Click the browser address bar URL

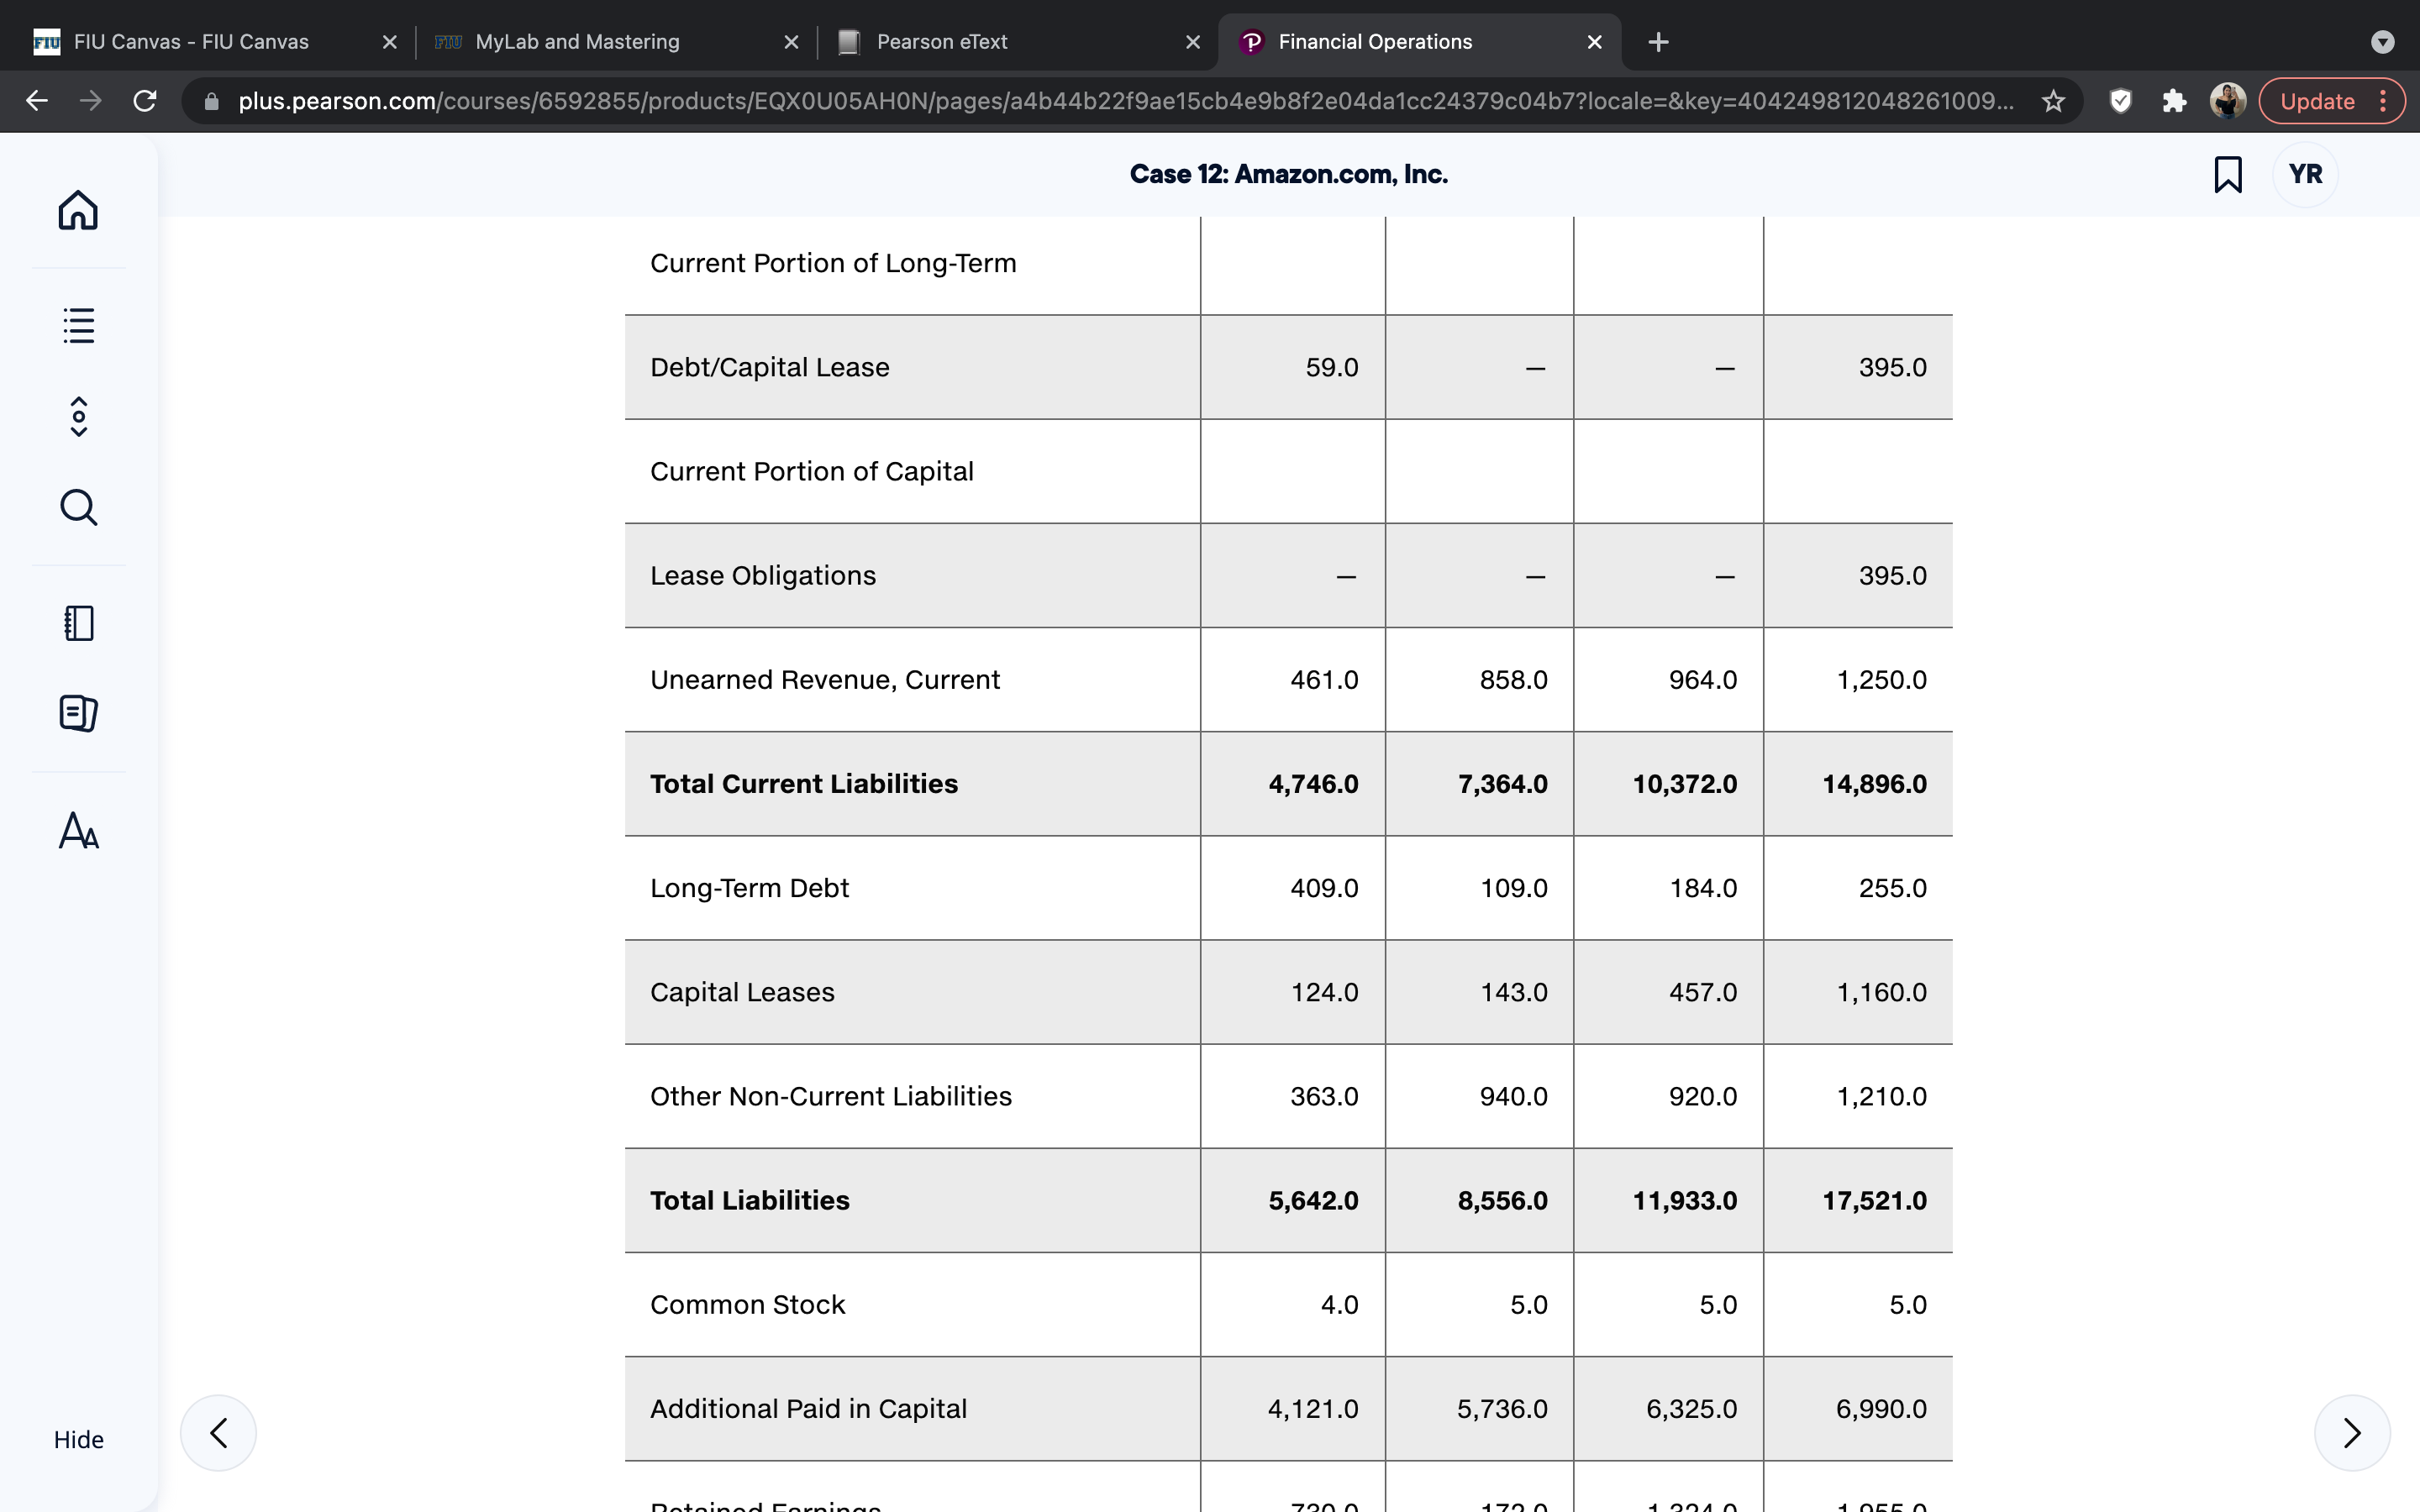click(1125, 101)
